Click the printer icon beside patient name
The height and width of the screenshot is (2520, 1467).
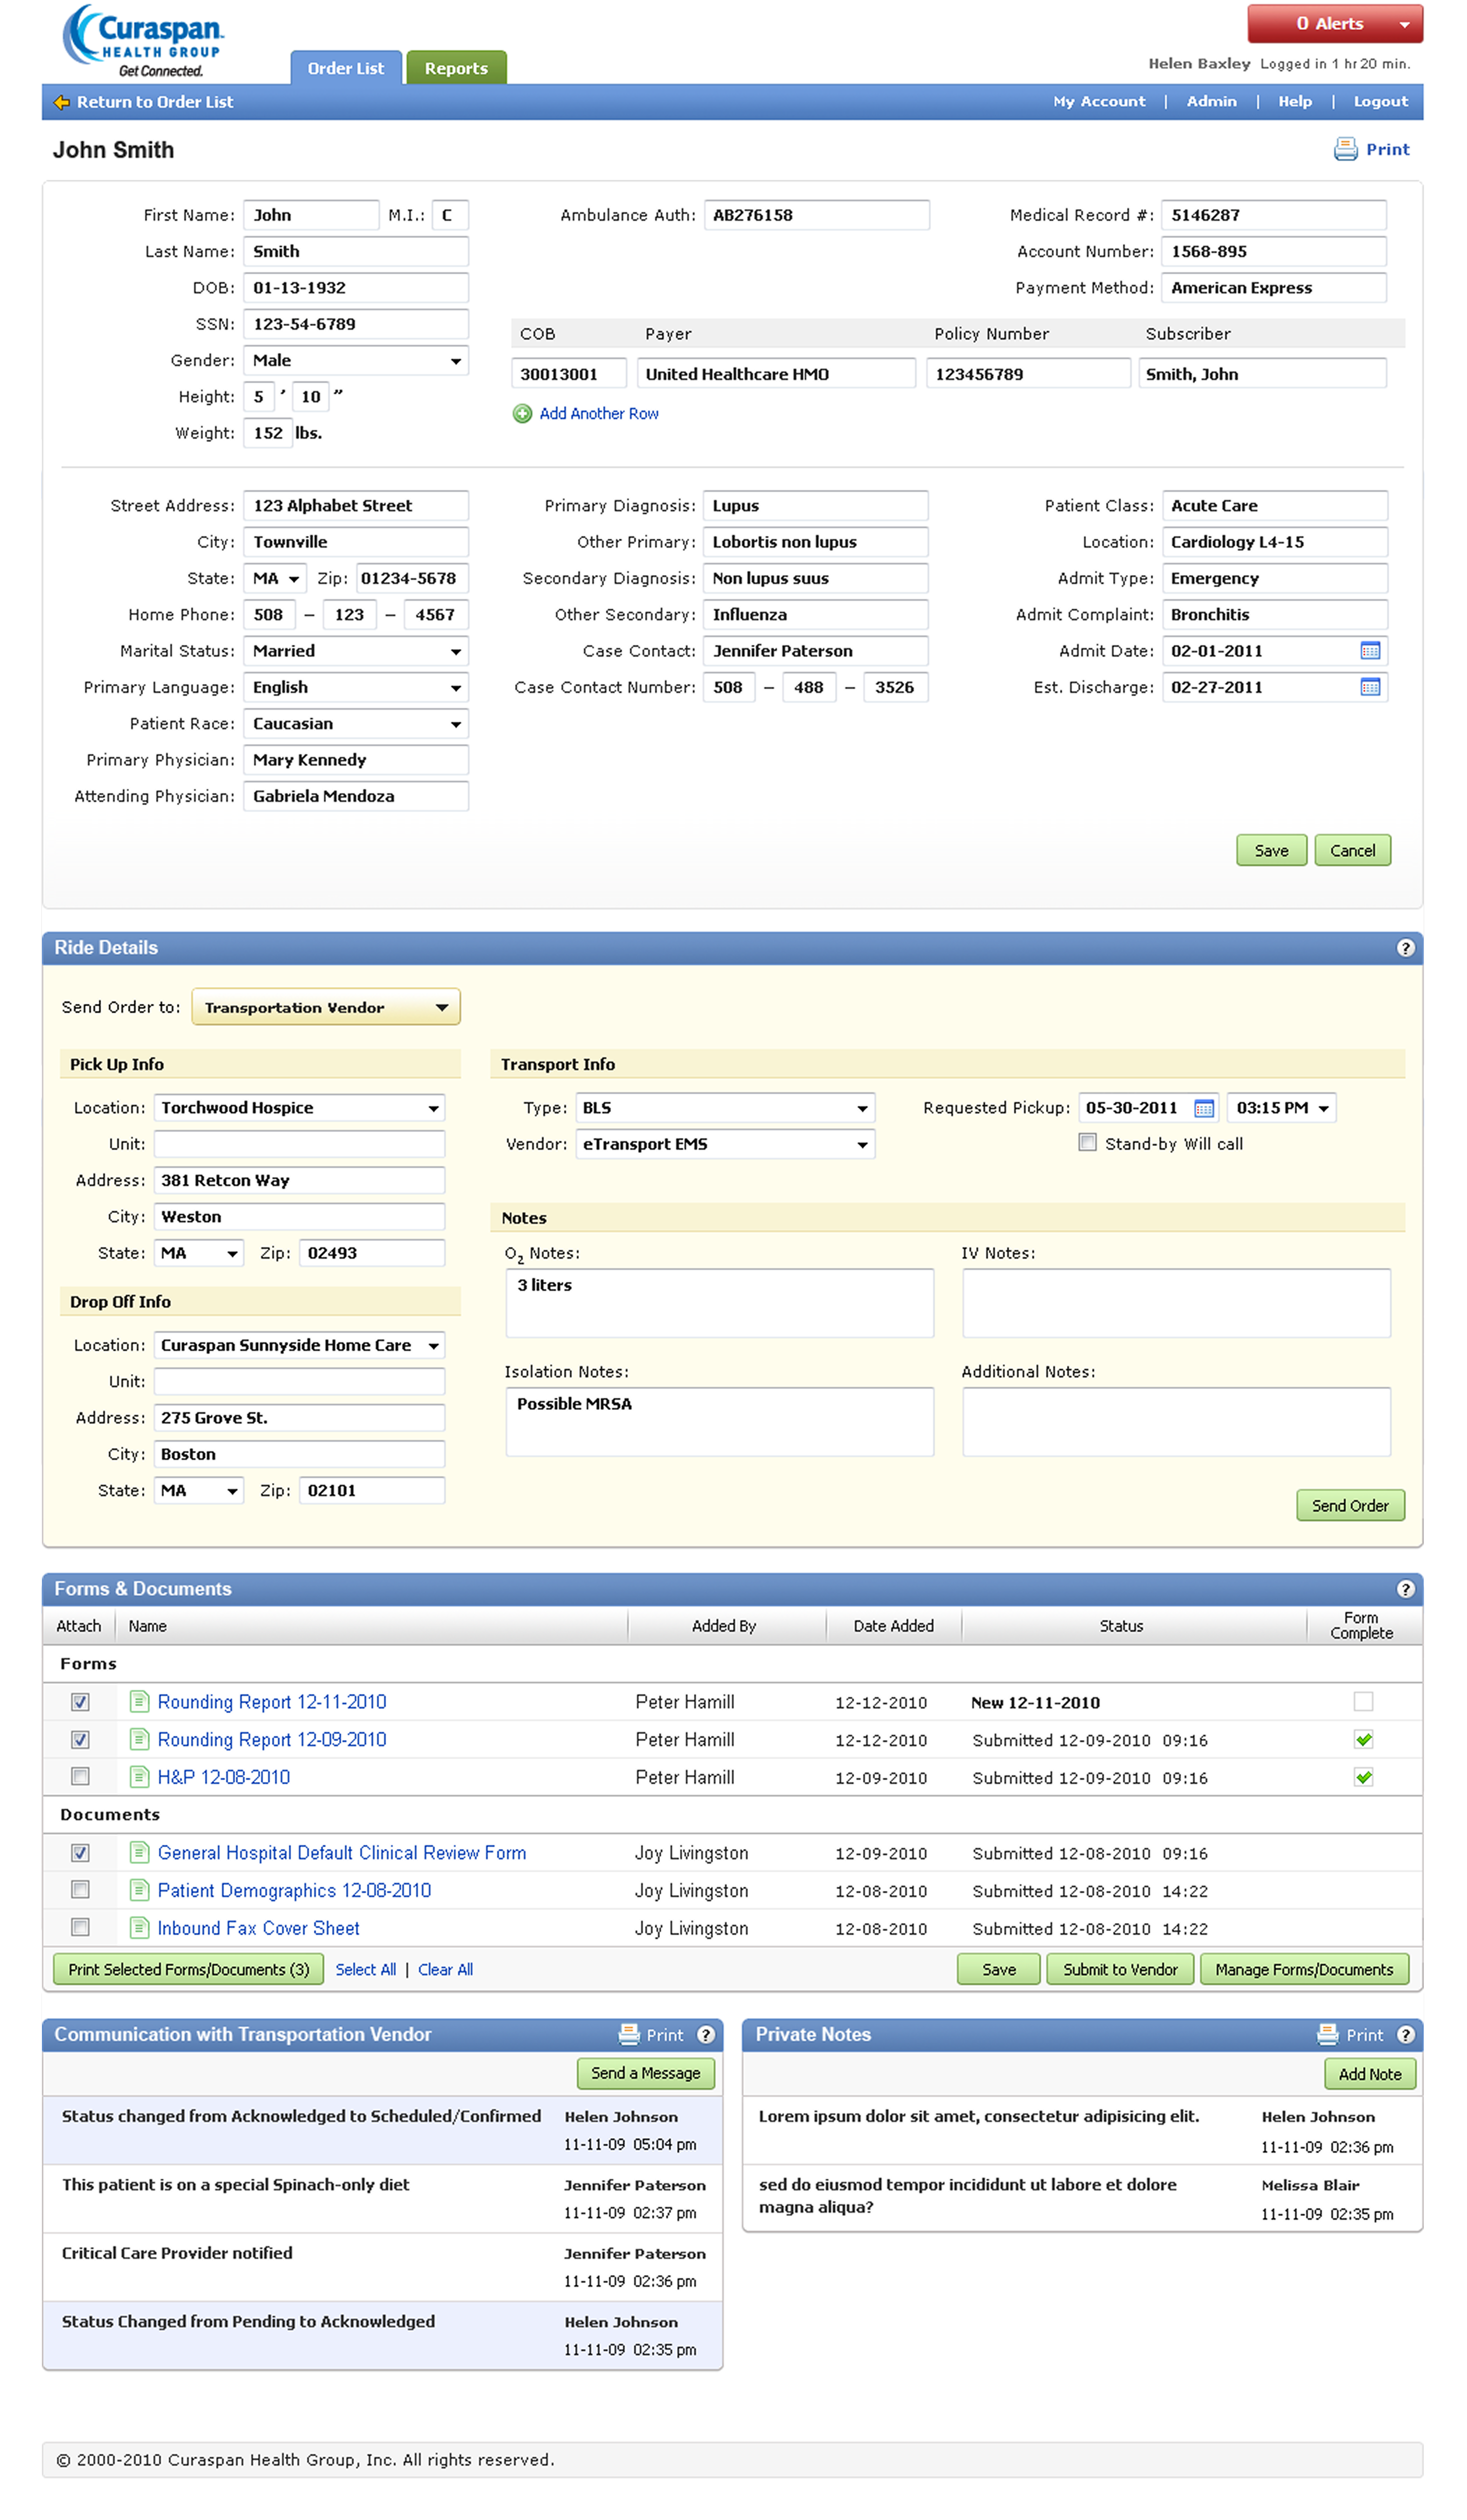1345,149
